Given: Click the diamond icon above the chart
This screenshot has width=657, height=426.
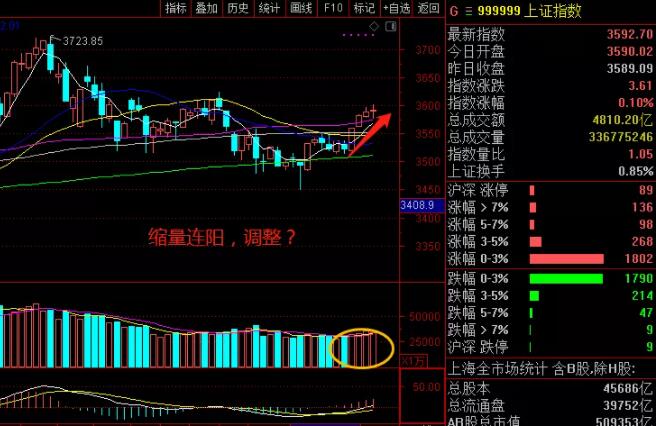Looking at the screenshot, I should (x=374, y=26).
